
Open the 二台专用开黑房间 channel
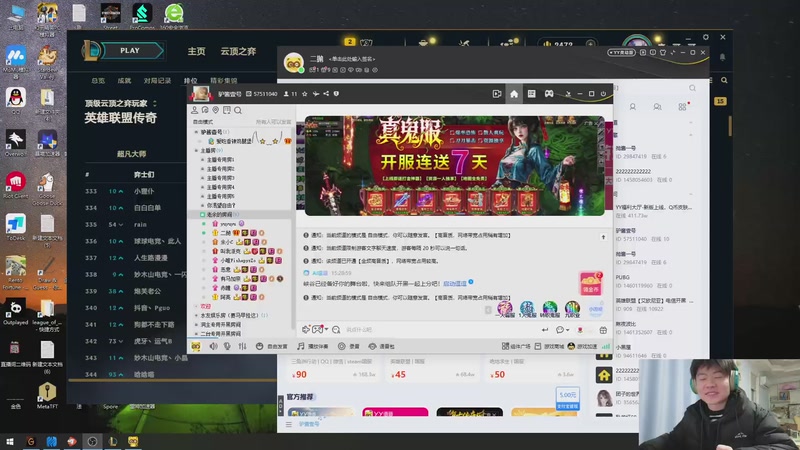[220, 334]
